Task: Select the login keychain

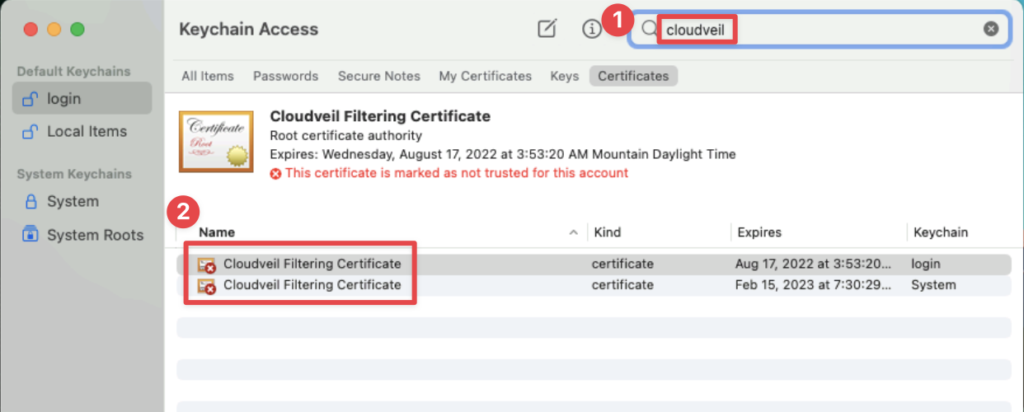Action: tap(82, 99)
